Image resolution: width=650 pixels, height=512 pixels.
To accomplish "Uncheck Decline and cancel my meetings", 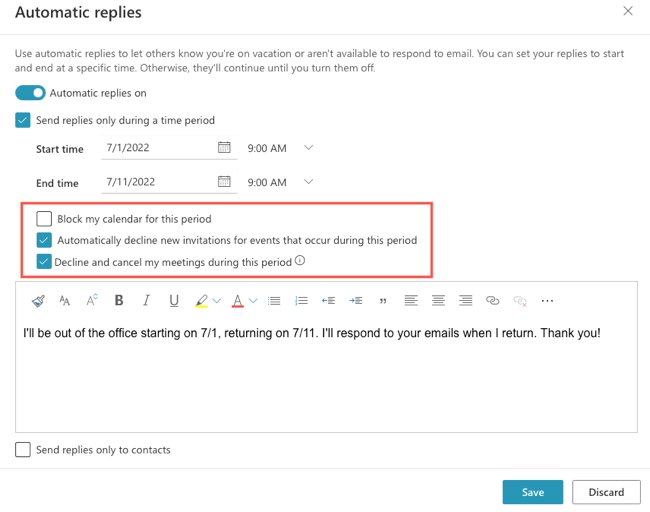I will click(x=44, y=262).
